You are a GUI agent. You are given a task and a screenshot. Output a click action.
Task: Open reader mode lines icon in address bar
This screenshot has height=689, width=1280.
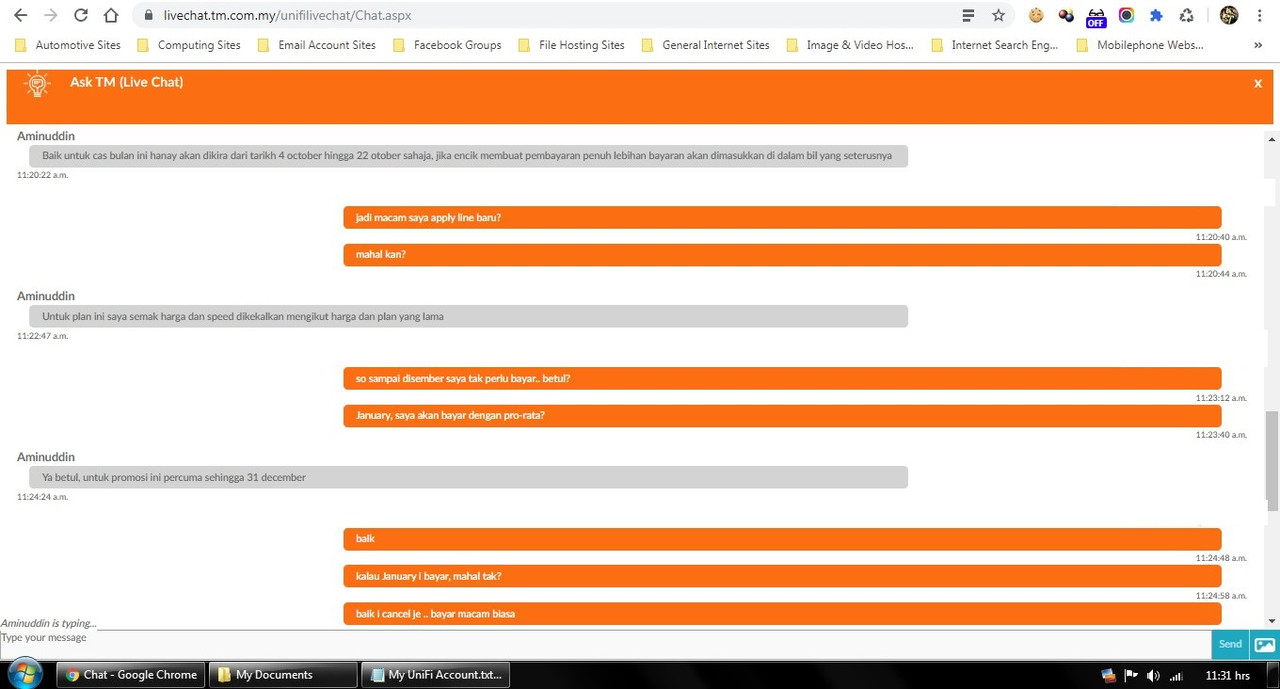(x=968, y=15)
